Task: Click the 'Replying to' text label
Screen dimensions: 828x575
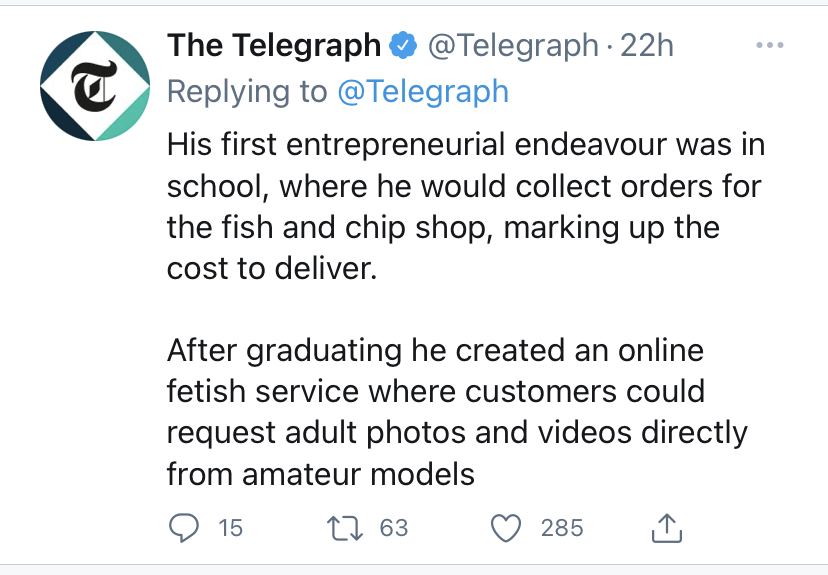Action: tap(246, 91)
